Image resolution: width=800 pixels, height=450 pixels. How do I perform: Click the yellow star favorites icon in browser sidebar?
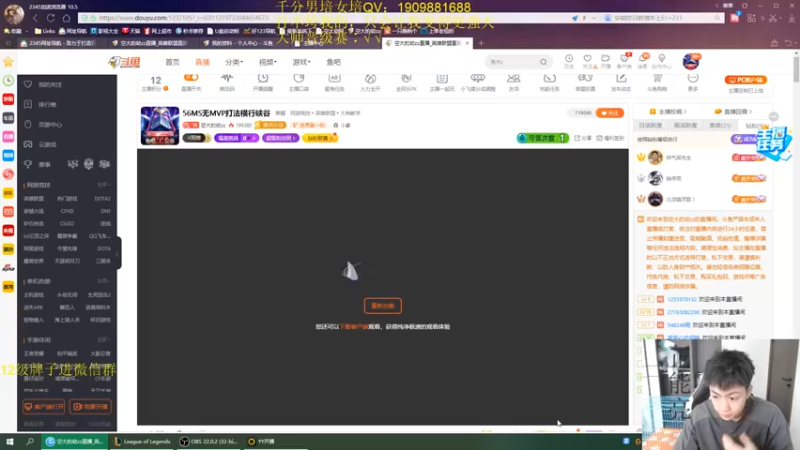[8, 62]
